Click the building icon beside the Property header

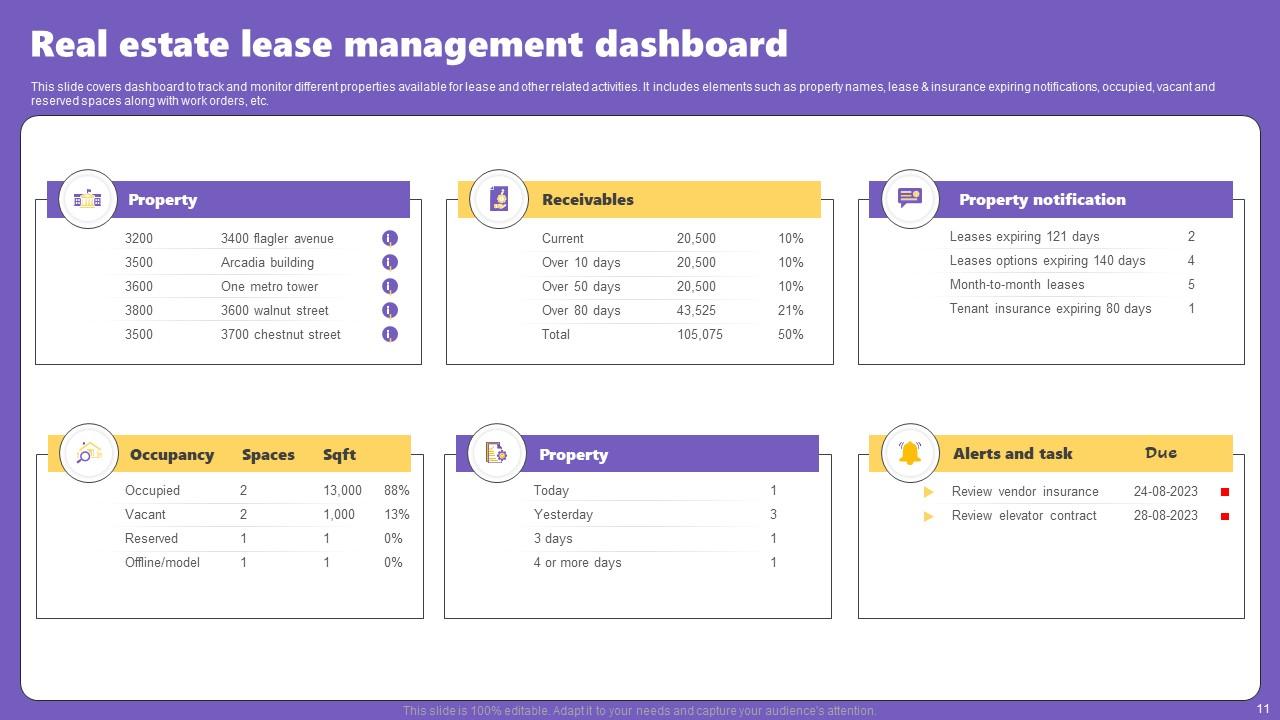click(88, 199)
